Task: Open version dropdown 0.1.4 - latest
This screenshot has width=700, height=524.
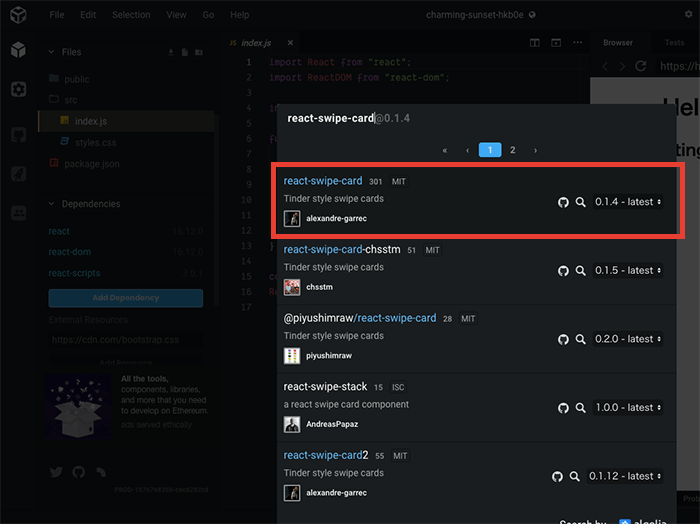Action: pos(628,202)
